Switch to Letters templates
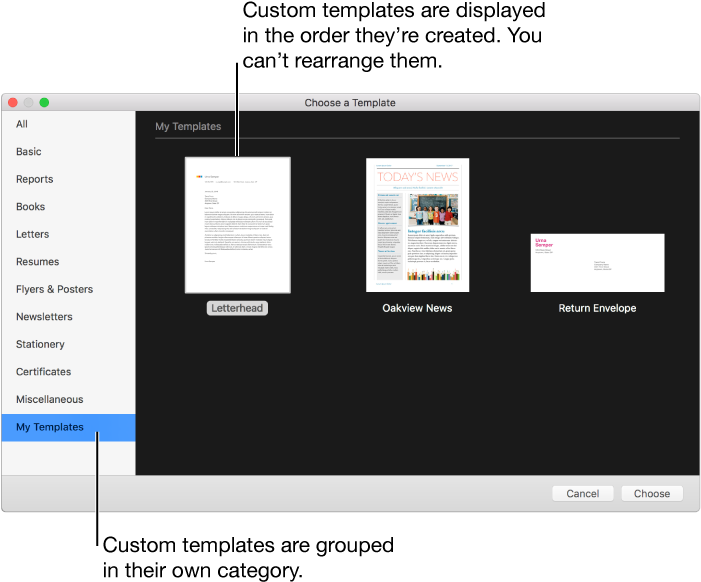The image size is (701, 582). coord(33,234)
